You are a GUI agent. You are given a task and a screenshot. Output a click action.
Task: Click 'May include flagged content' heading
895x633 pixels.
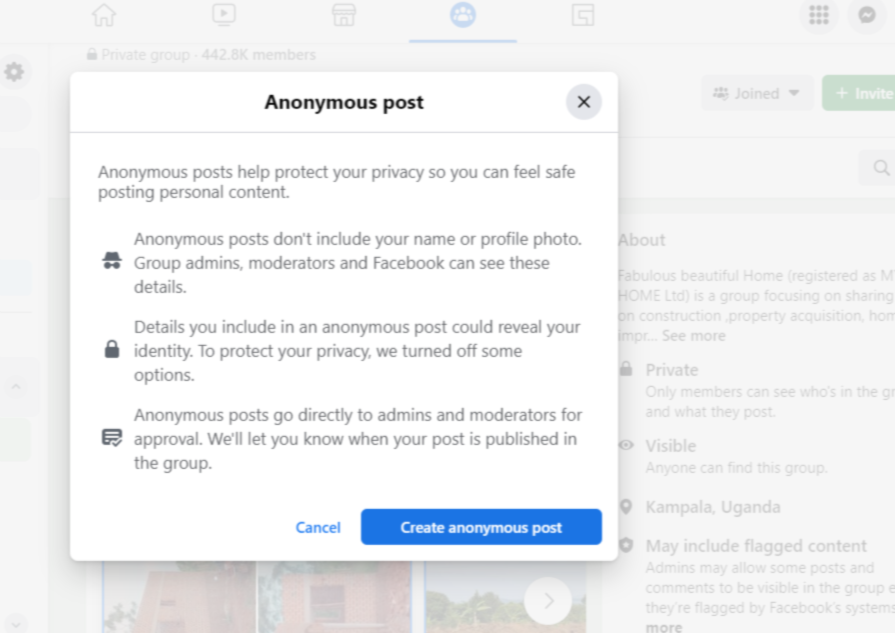756,546
